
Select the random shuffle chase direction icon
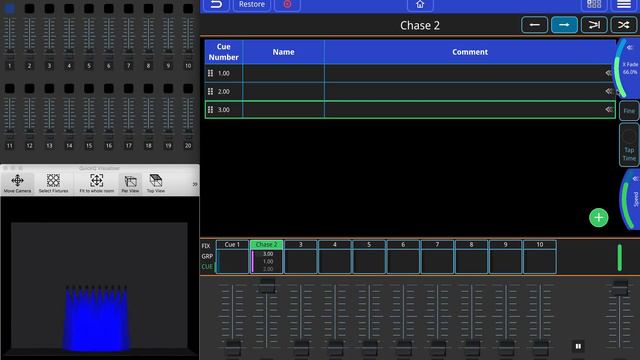[x=623, y=25]
